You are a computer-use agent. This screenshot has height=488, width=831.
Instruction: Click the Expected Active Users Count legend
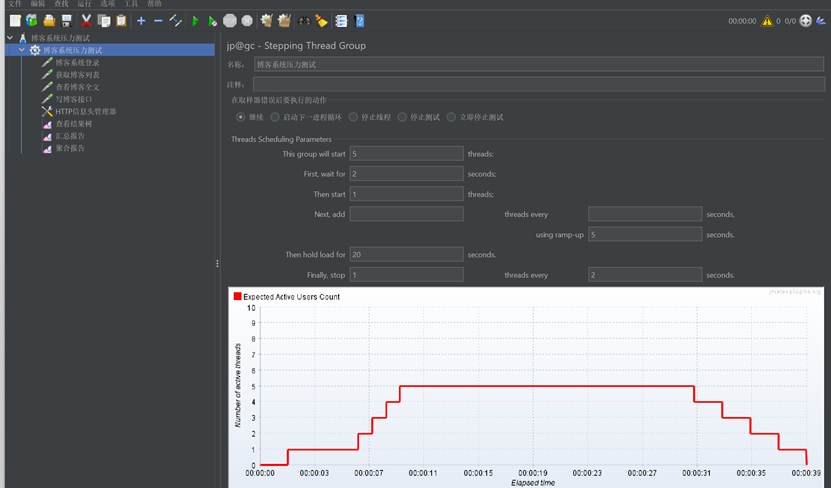(287, 297)
